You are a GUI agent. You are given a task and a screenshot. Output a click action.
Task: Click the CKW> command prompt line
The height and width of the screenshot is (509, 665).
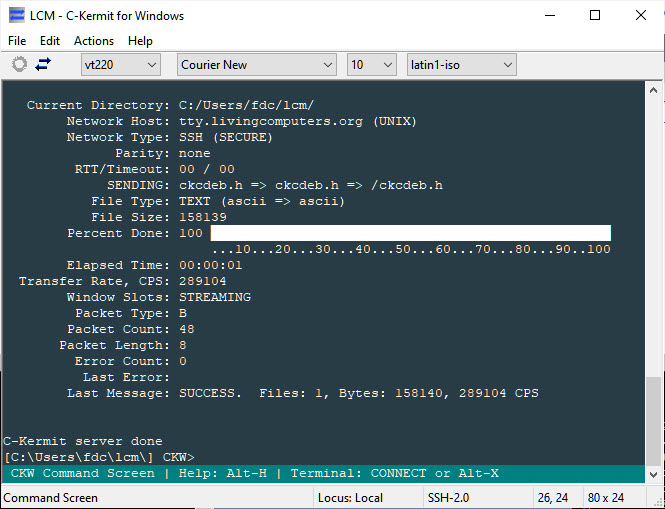[99, 457]
